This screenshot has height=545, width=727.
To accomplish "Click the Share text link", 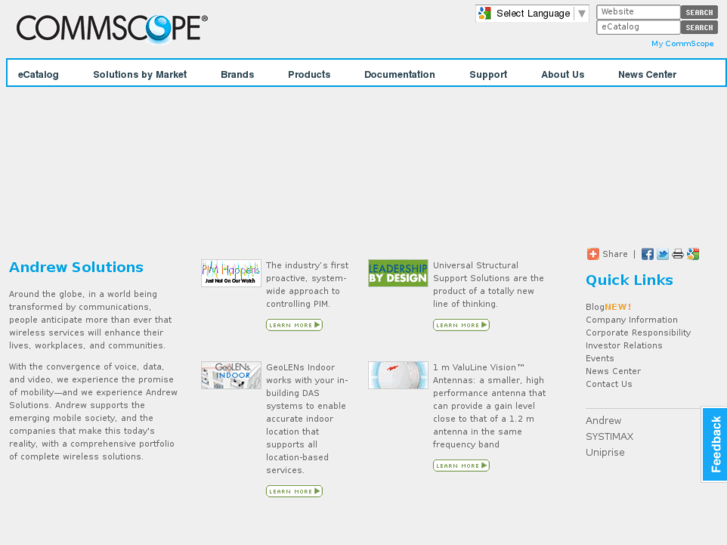I will pos(615,254).
